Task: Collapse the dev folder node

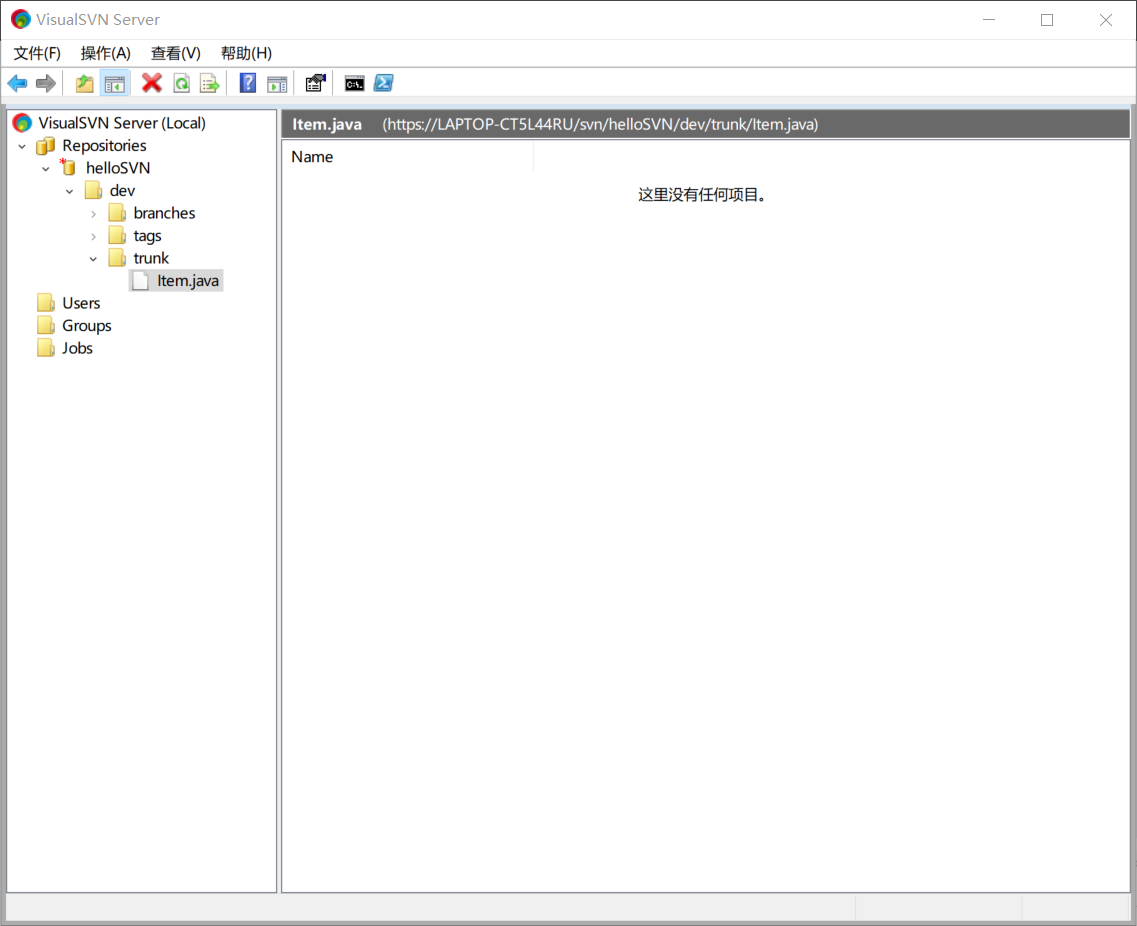Action: tap(70, 191)
